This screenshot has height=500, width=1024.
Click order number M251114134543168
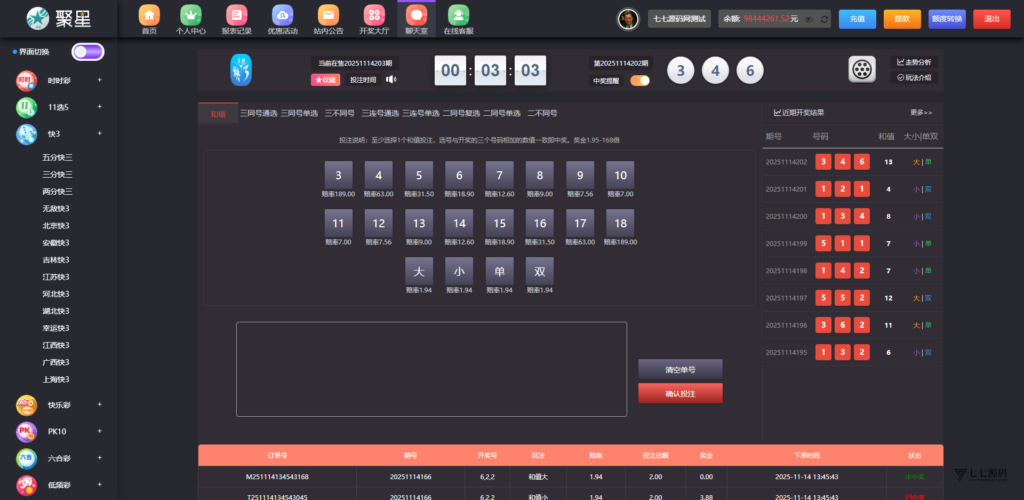(x=277, y=477)
